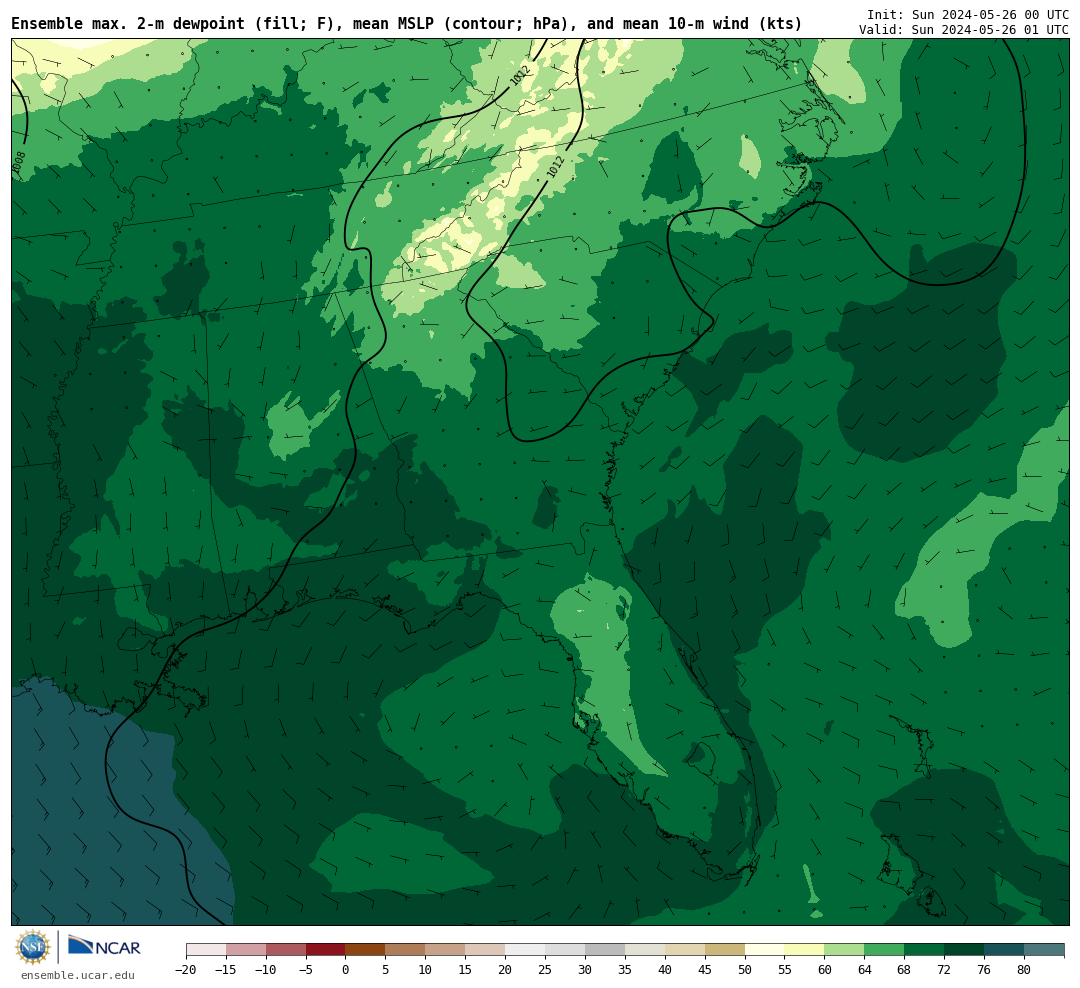Click the NCAR logo
This screenshot has width=1080, height=988.
click(x=104, y=946)
